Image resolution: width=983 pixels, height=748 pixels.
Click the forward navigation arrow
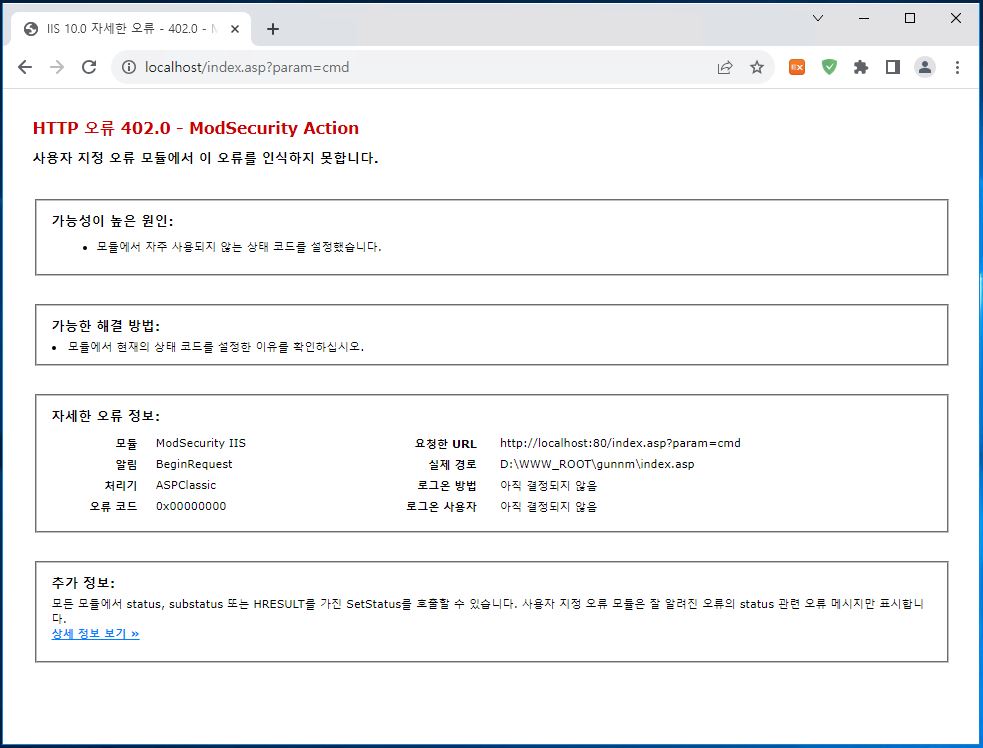pyautogui.click(x=57, y=67)
